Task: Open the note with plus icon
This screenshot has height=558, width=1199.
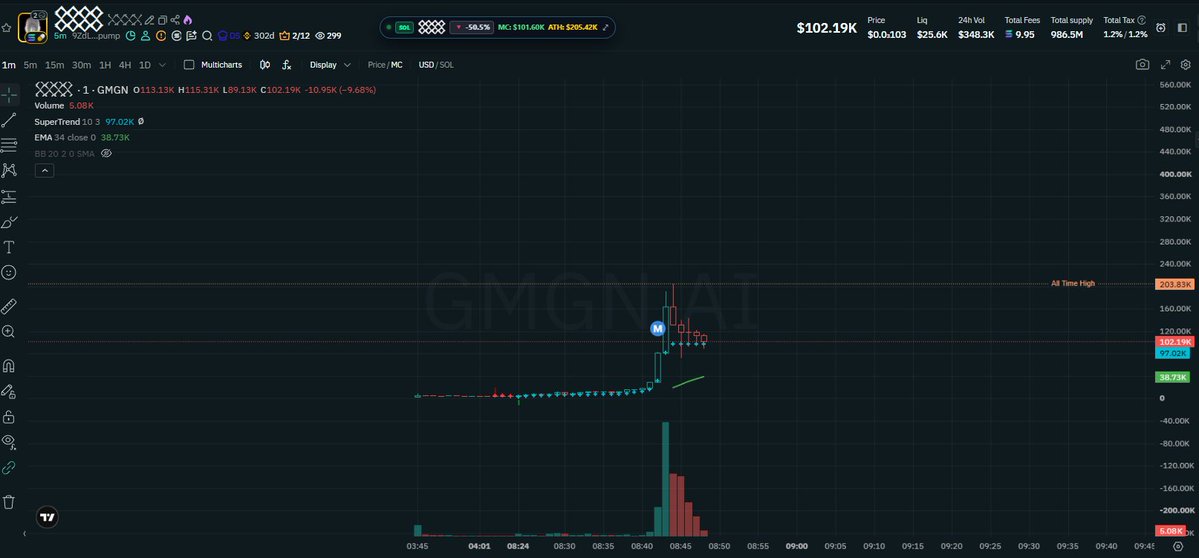Action: [191, 35]
